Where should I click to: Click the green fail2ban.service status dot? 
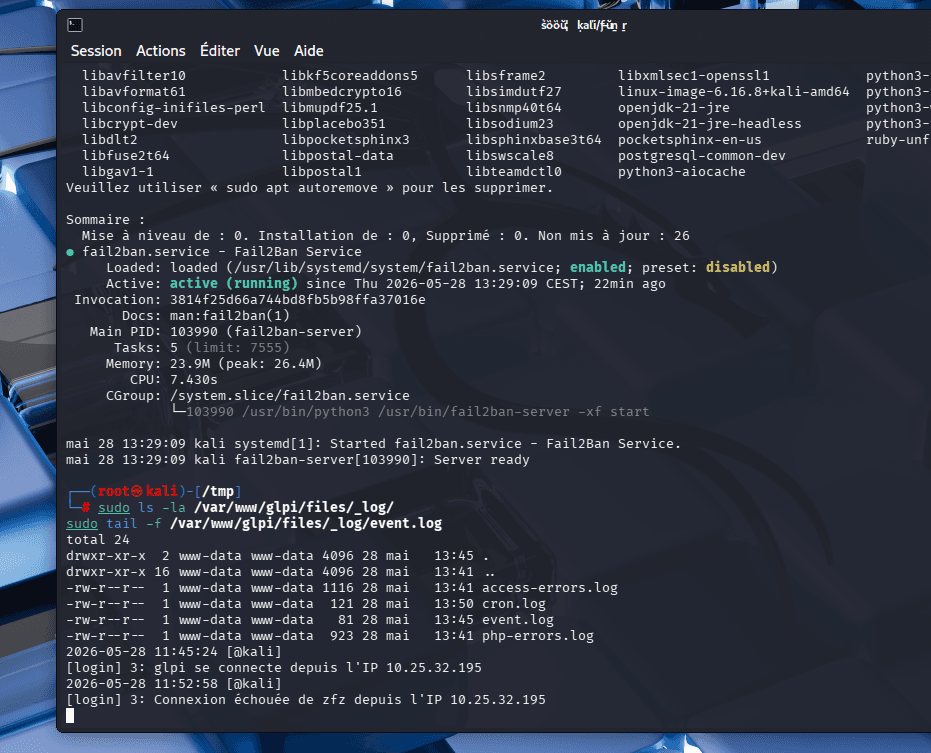coord(70,252)
